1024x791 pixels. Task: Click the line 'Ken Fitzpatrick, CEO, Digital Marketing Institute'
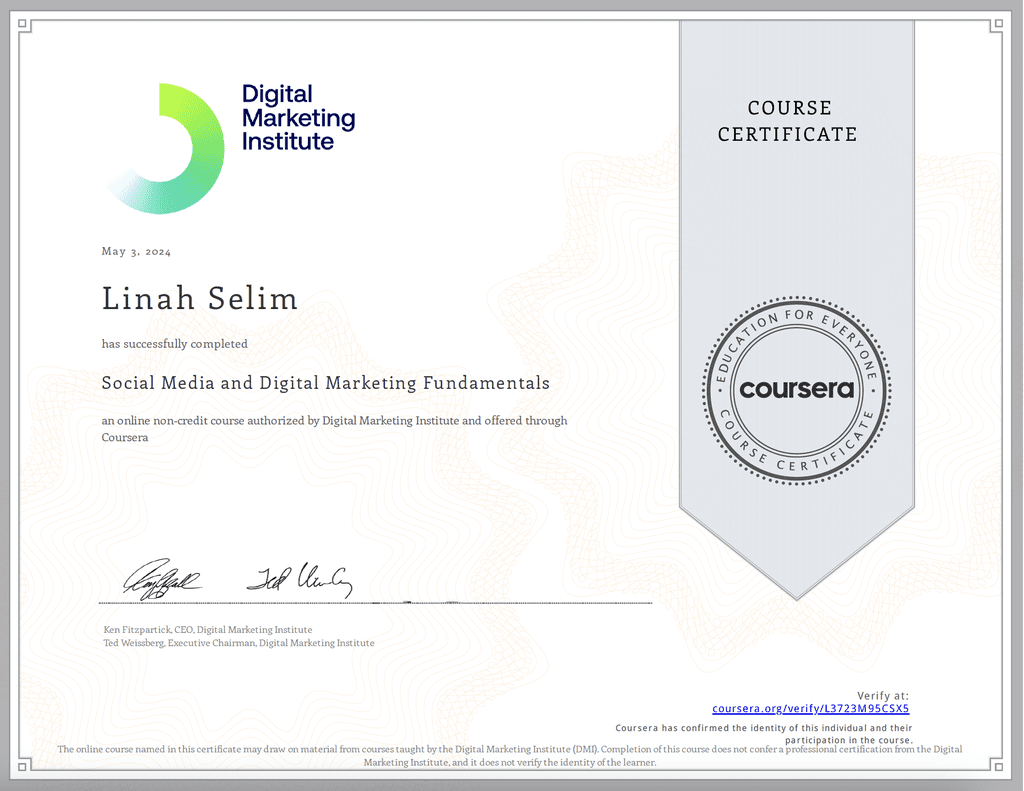(208, 630)
